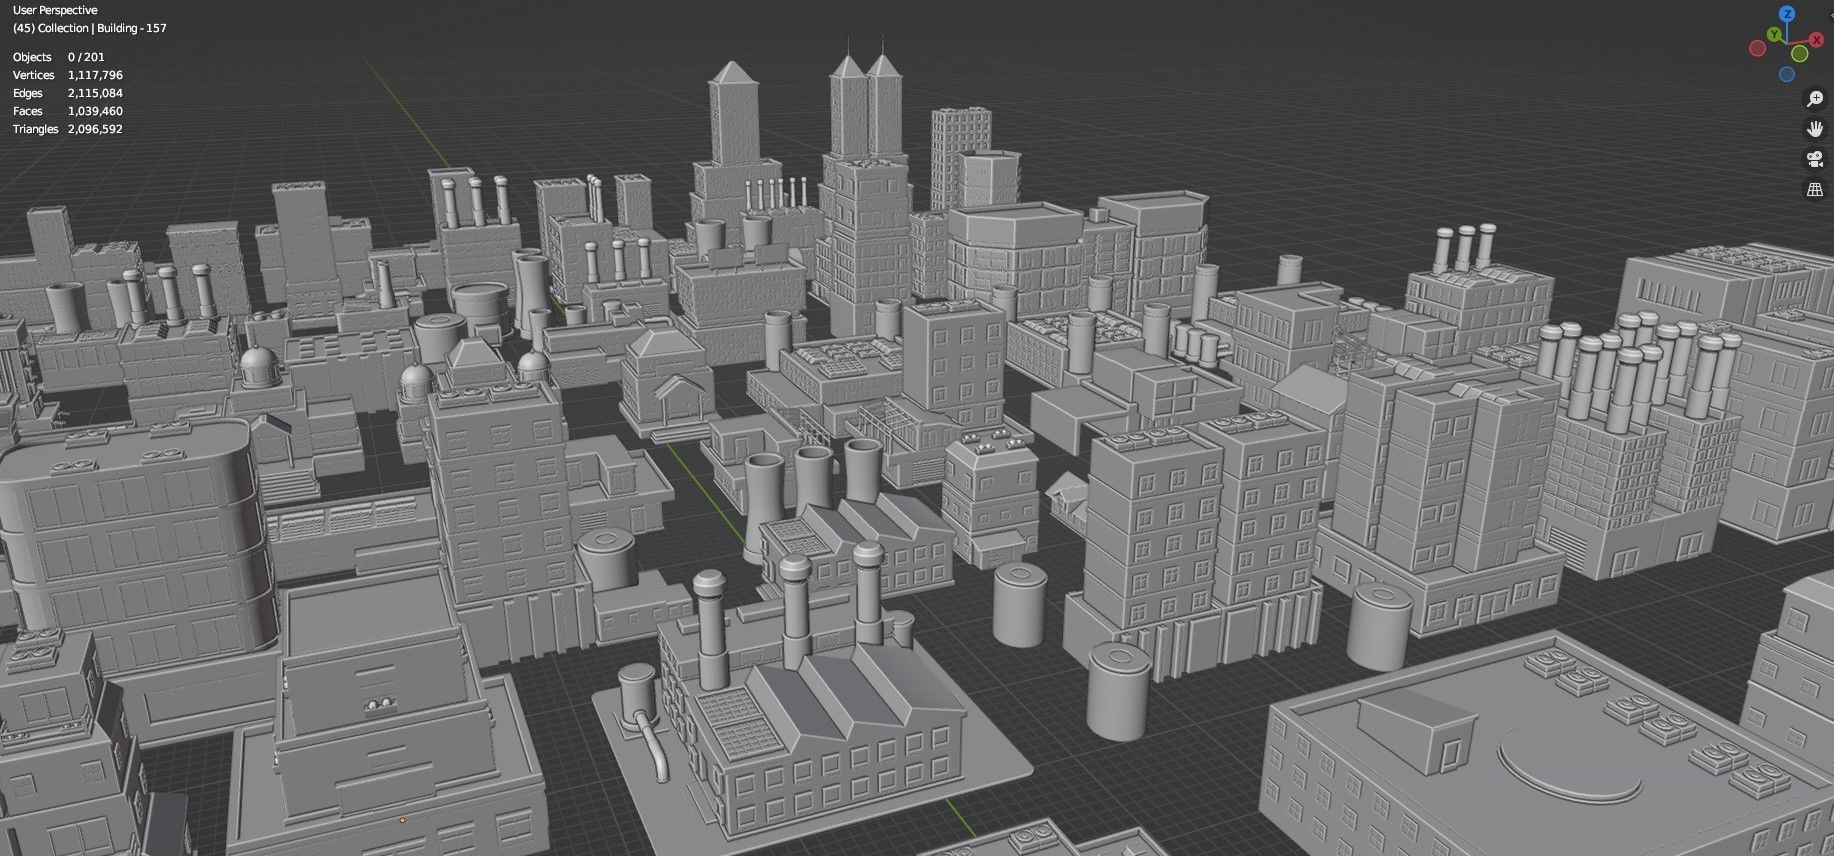1834x856 pixels.
Task: Click the 'Triangles' statistic label
Action: [x=35, y=129]
